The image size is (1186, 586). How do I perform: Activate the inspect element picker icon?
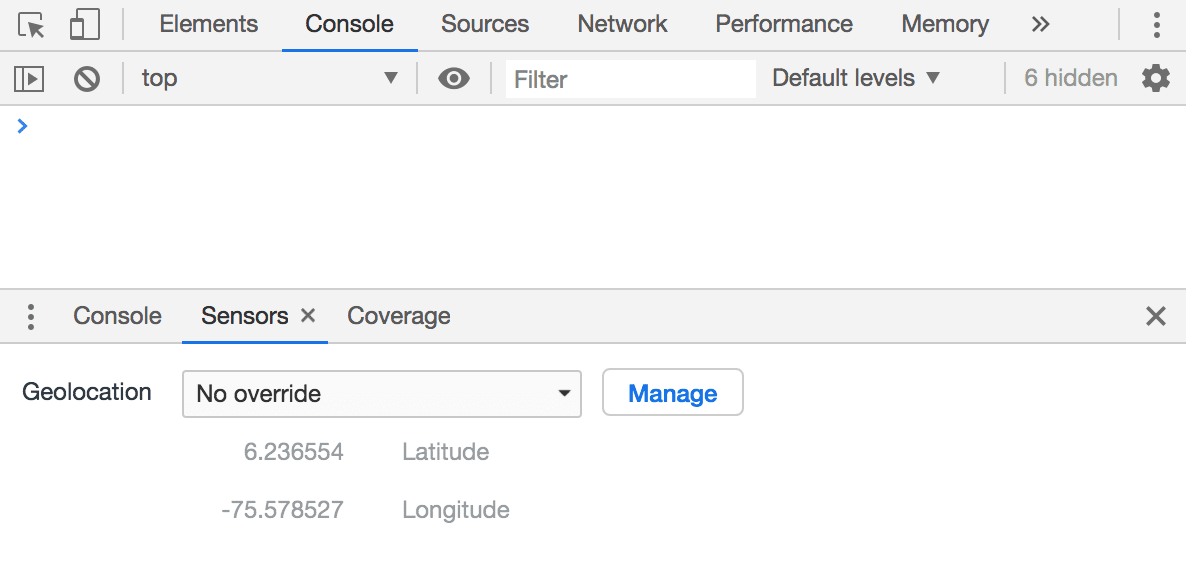point(32,25)
